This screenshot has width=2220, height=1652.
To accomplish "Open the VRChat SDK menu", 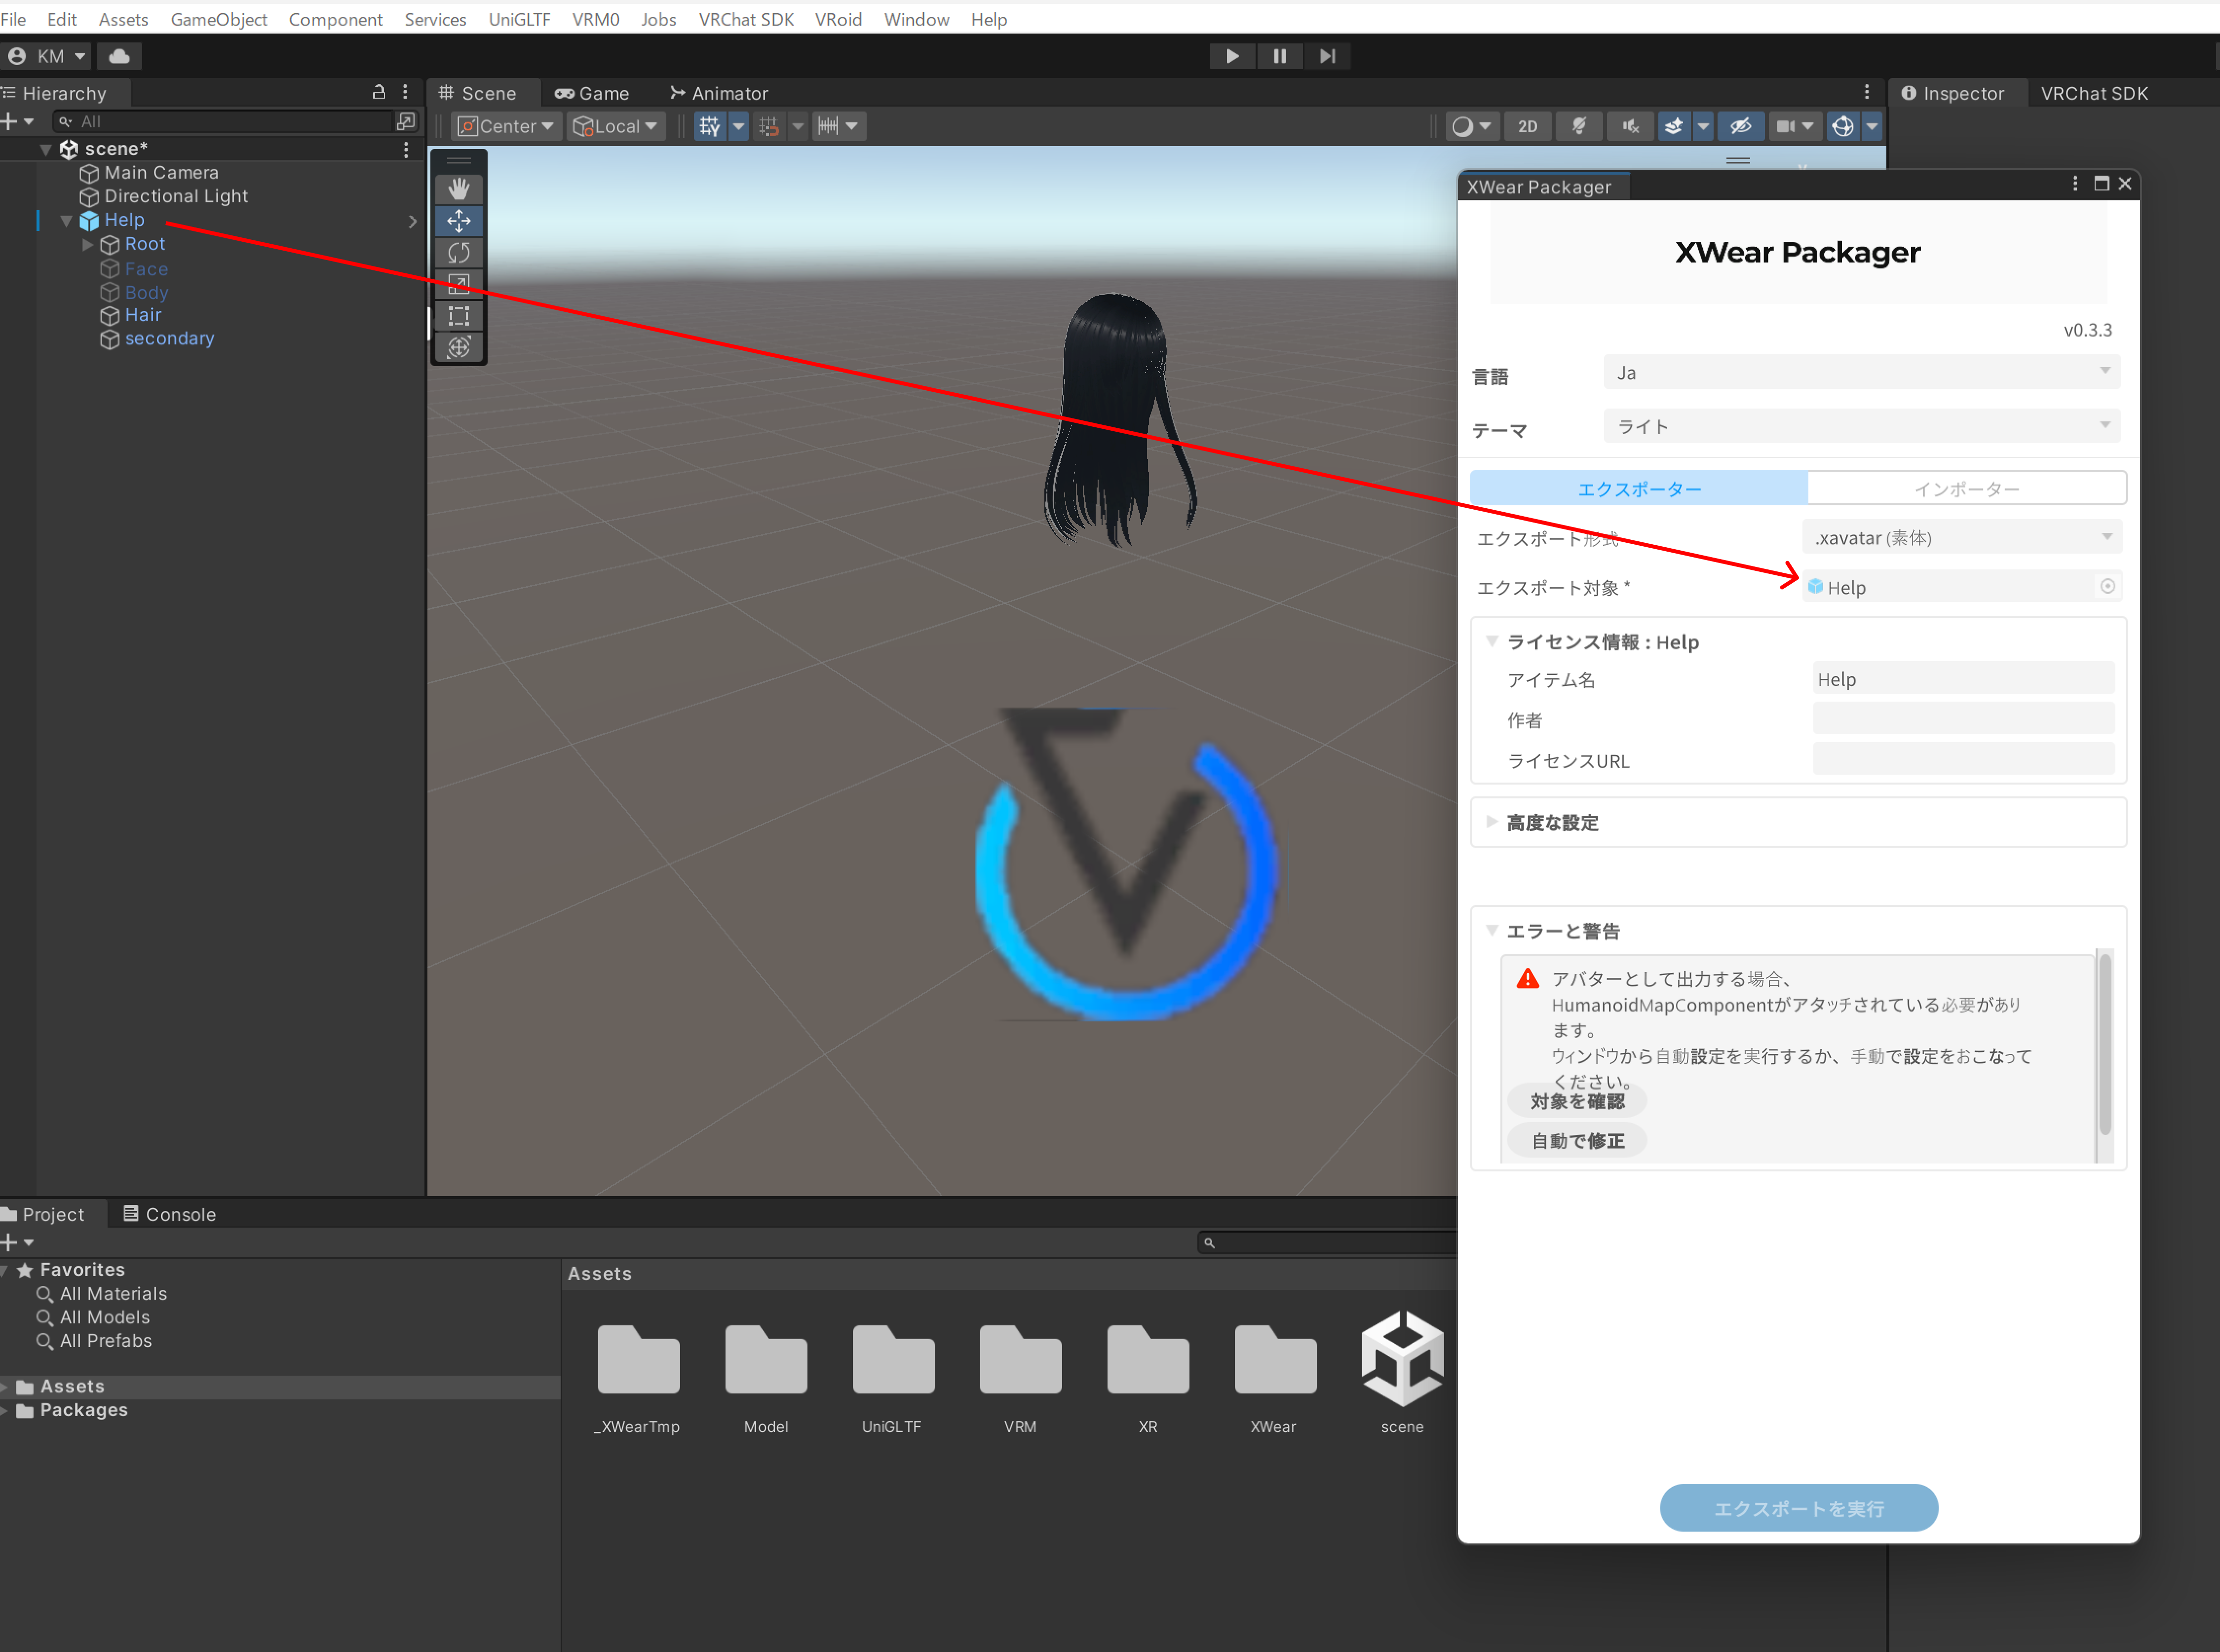I will 746,19.
